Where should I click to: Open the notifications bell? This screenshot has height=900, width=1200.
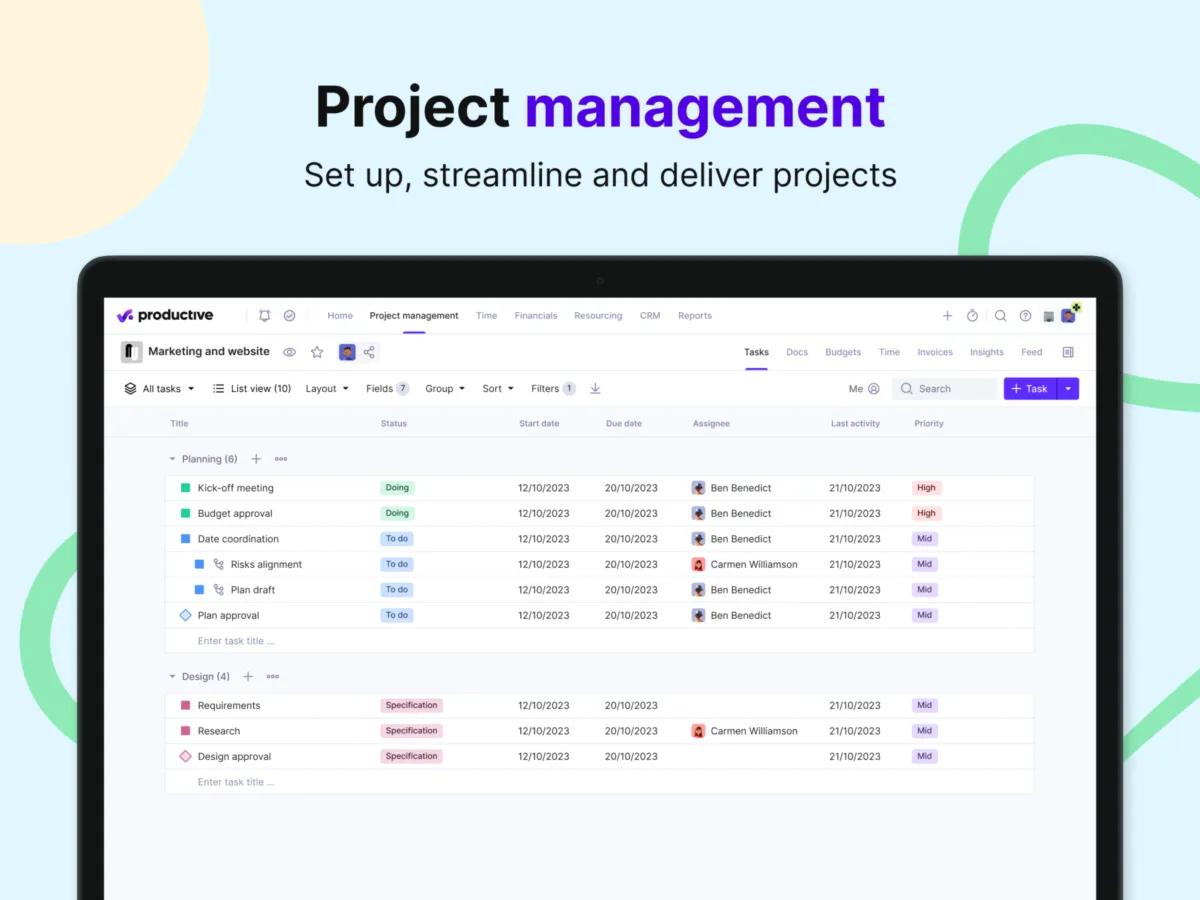pyautogui.click(x=264, y=316)
